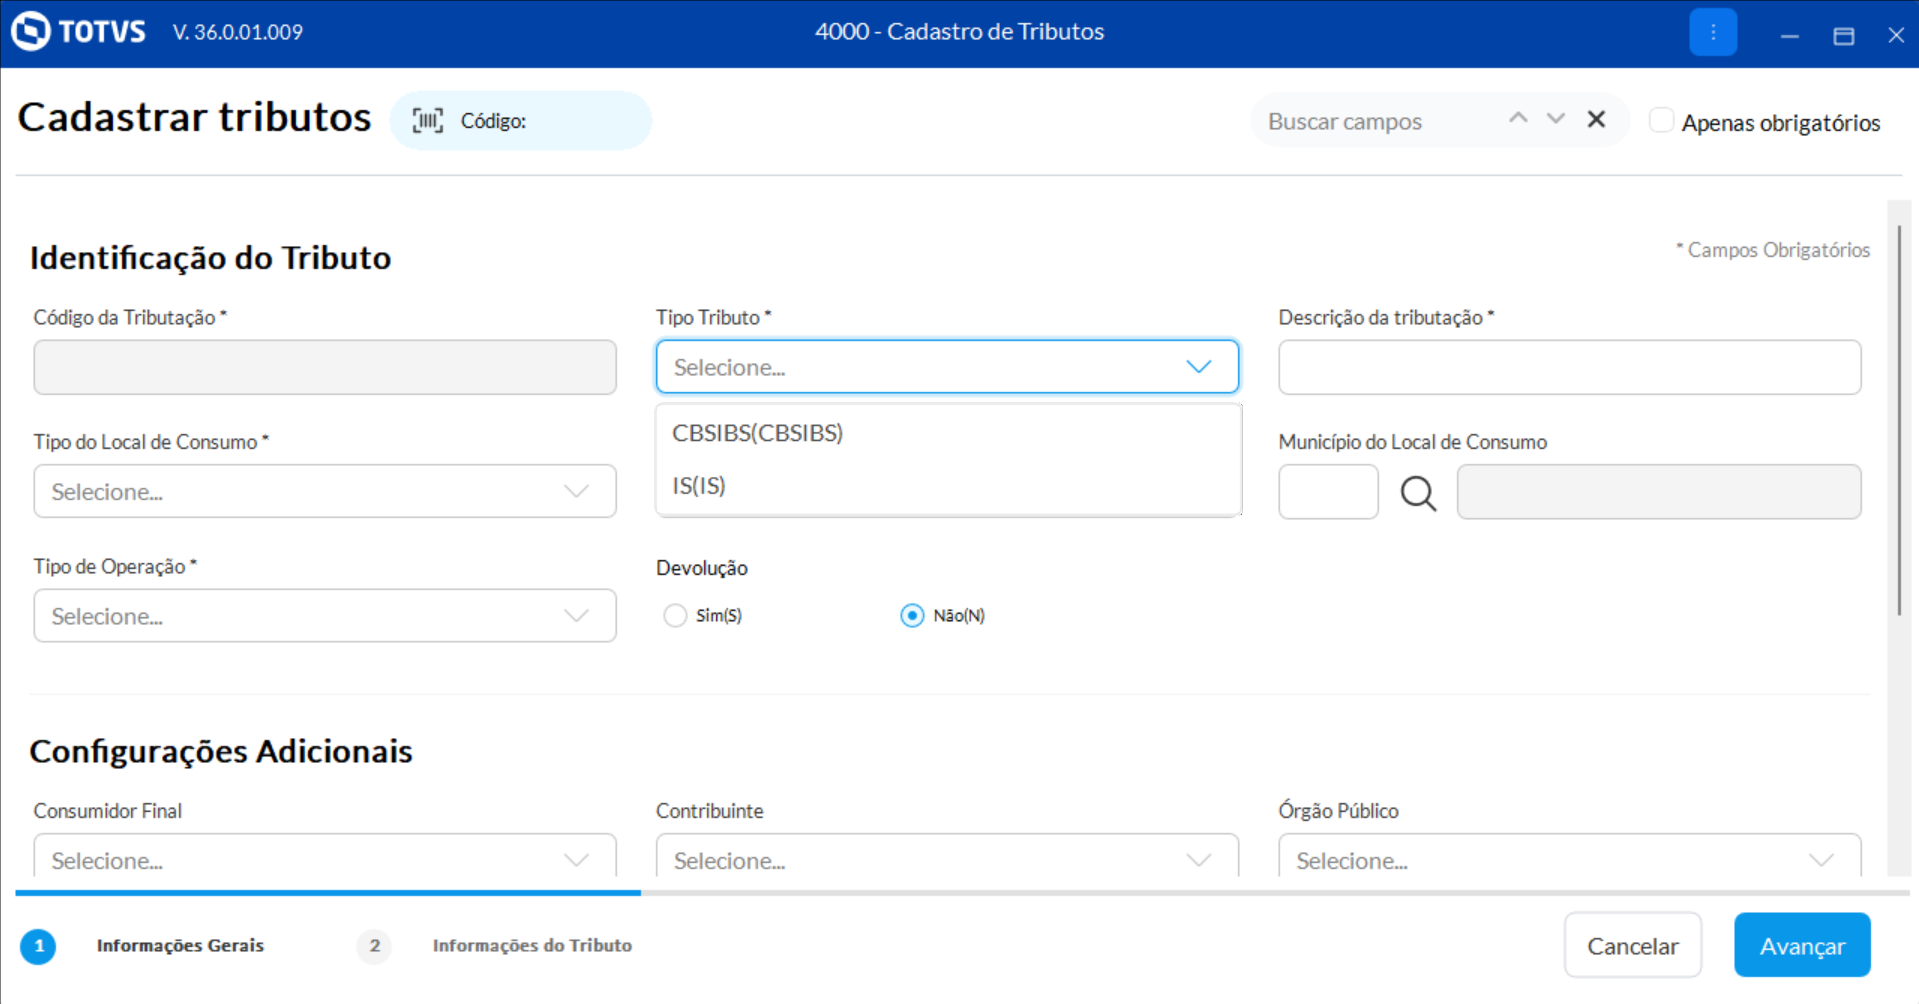Clear the Buscar campos search

[x=1596, y=120]
